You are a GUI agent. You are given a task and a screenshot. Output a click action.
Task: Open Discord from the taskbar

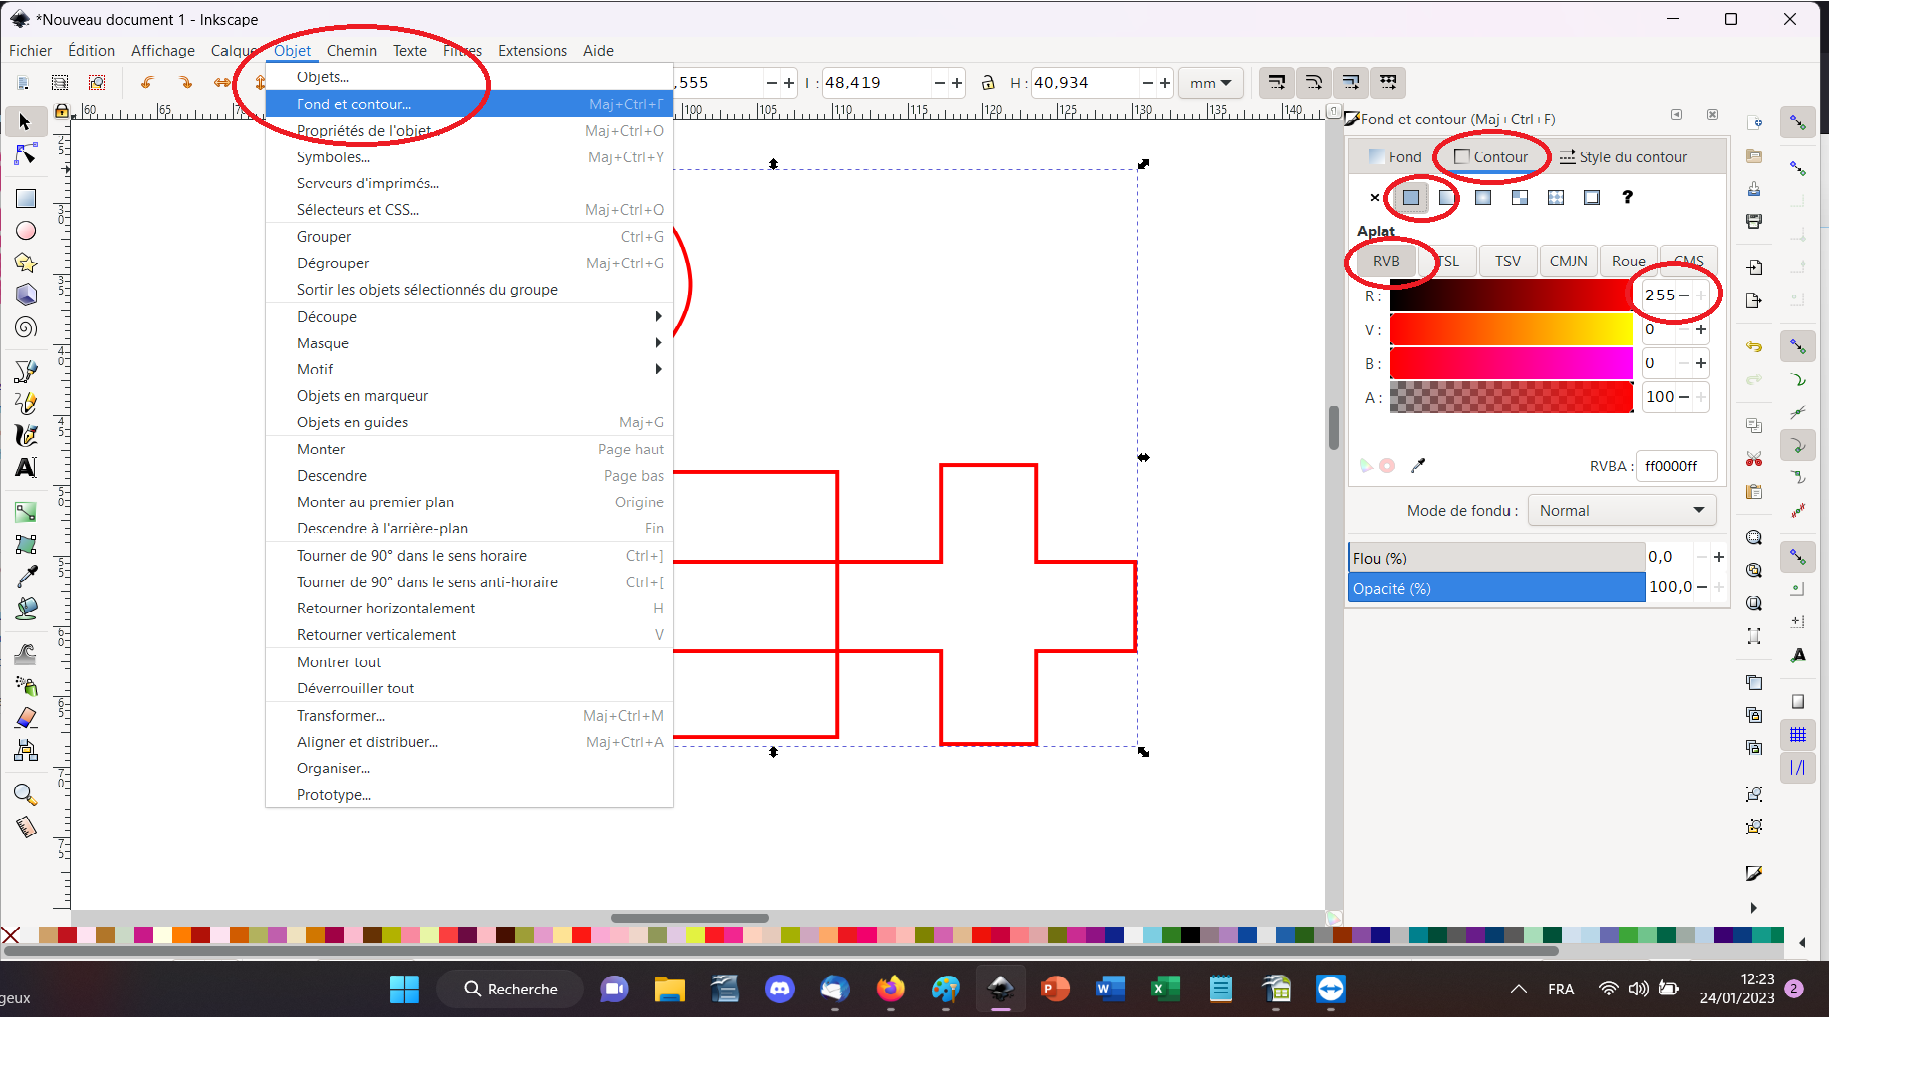[779, 989]
